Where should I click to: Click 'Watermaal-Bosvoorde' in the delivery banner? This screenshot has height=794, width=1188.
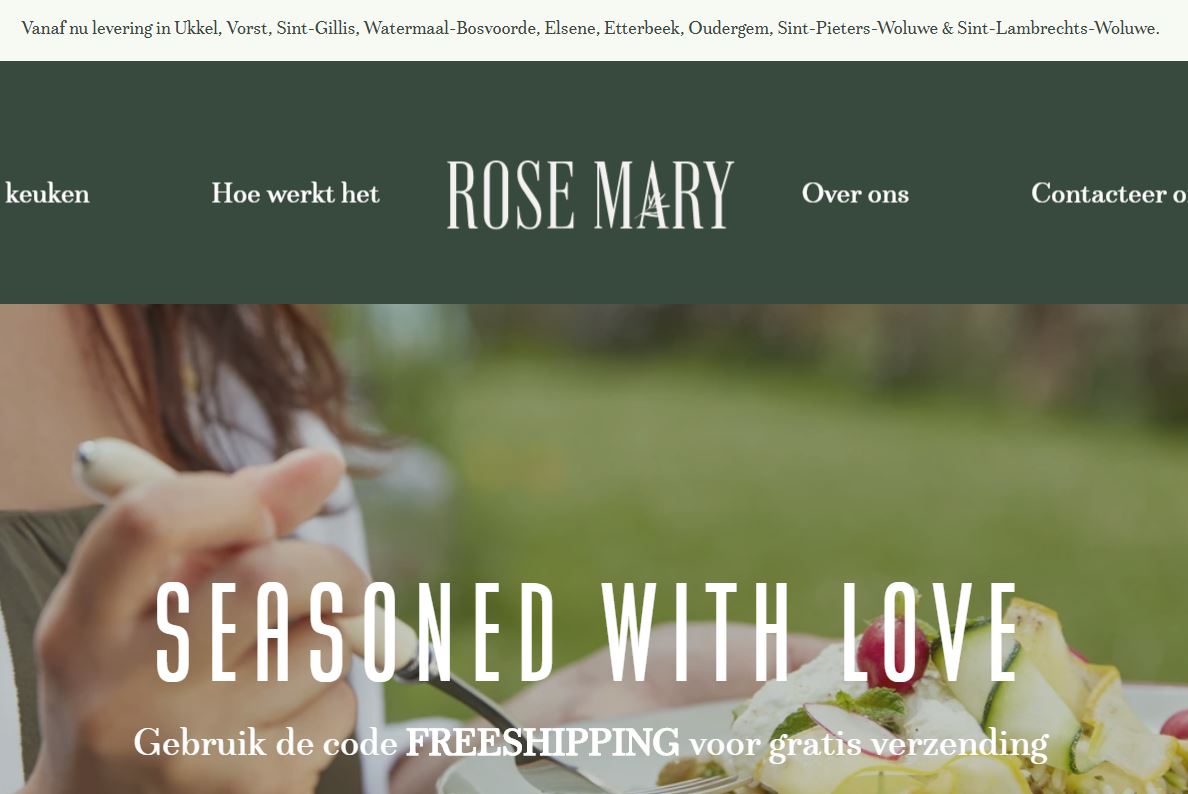pyautogui.click(x=450, y=29)
